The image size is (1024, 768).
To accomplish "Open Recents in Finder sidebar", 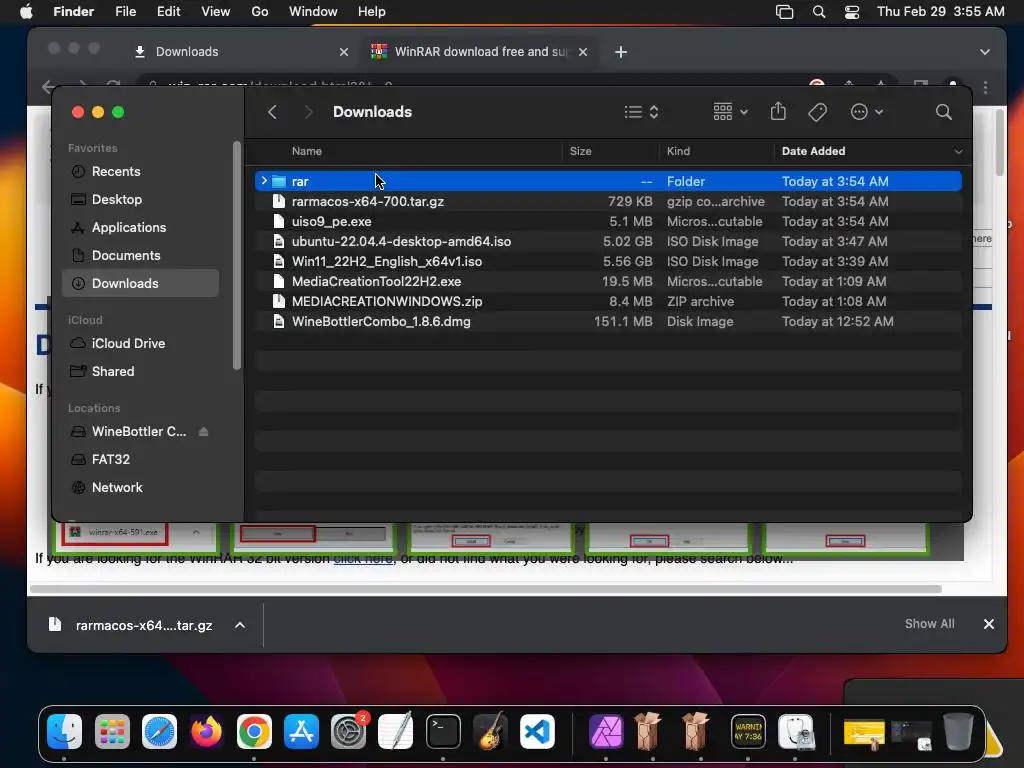I will (140, 172).
